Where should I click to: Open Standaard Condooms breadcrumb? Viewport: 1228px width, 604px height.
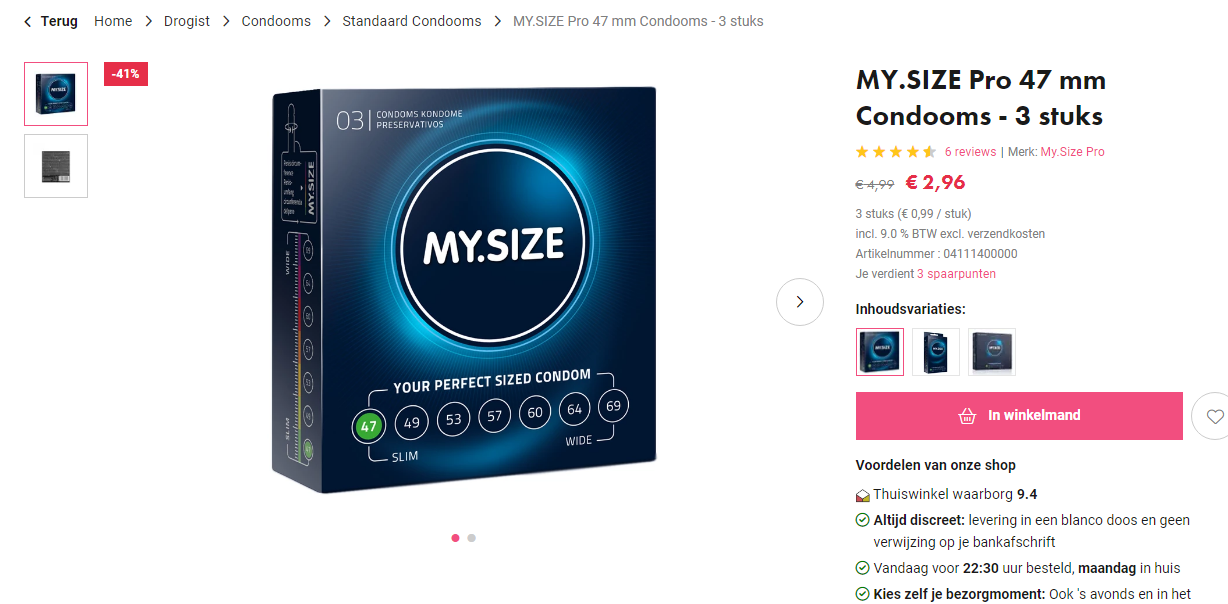click(412, 21)
